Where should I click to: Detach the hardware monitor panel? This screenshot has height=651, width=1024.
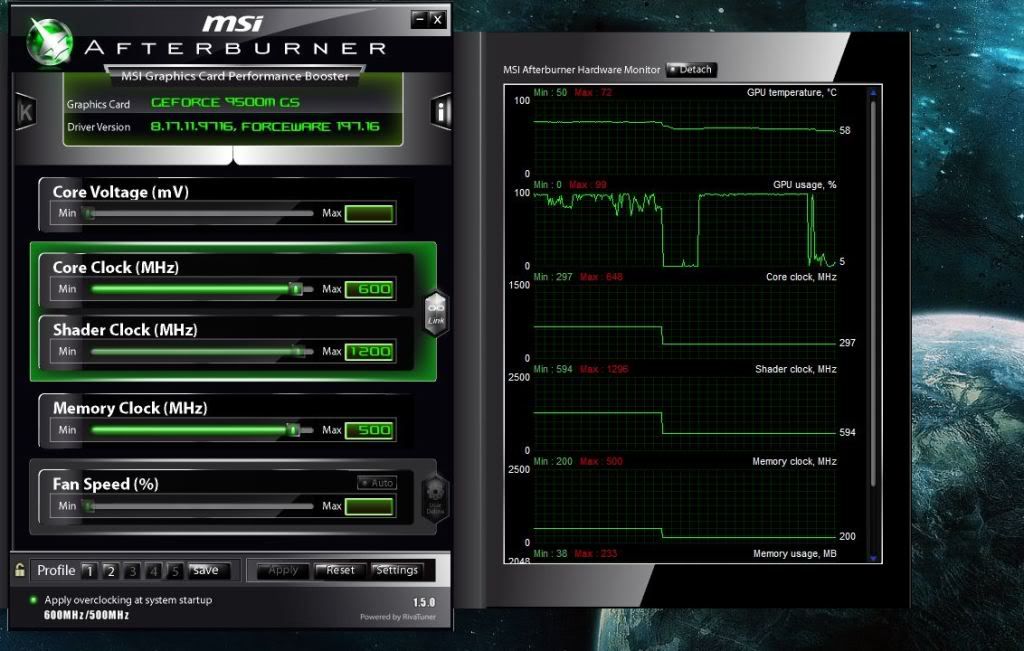tap(691, 69)
